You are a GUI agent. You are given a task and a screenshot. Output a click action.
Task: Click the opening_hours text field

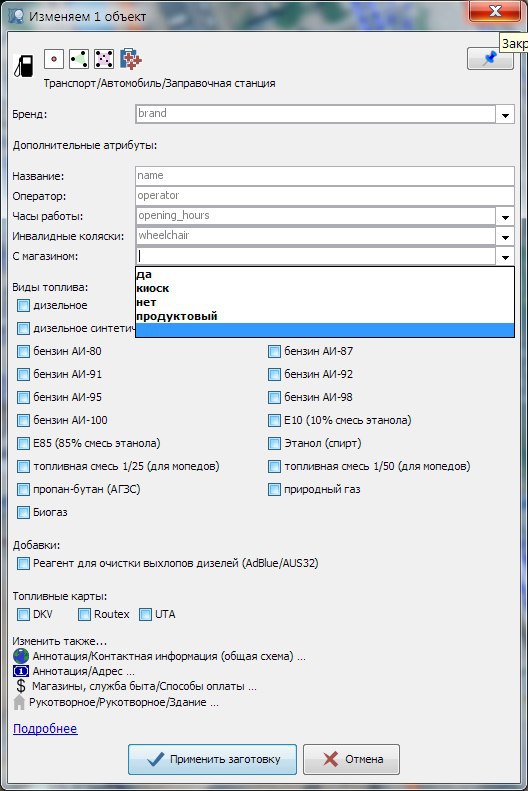(316, 216)
